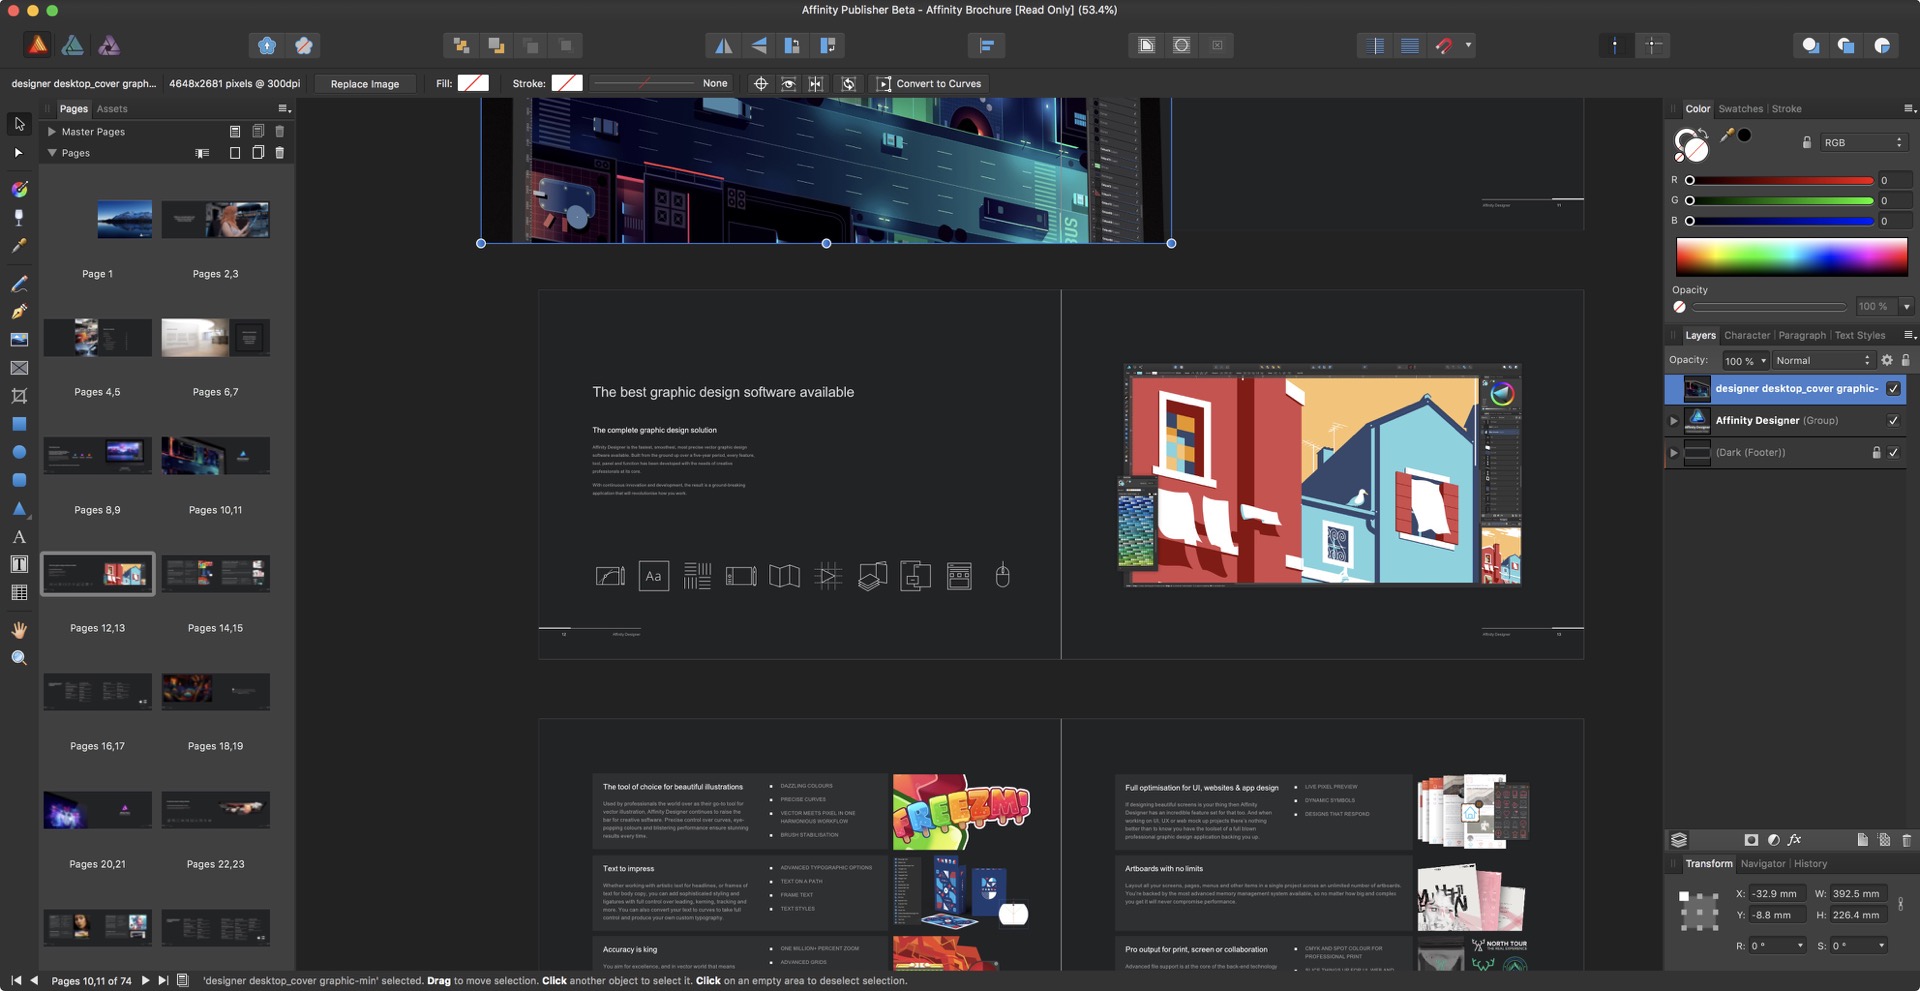
Task: Select the Table tool
Action: pos(19,593)
